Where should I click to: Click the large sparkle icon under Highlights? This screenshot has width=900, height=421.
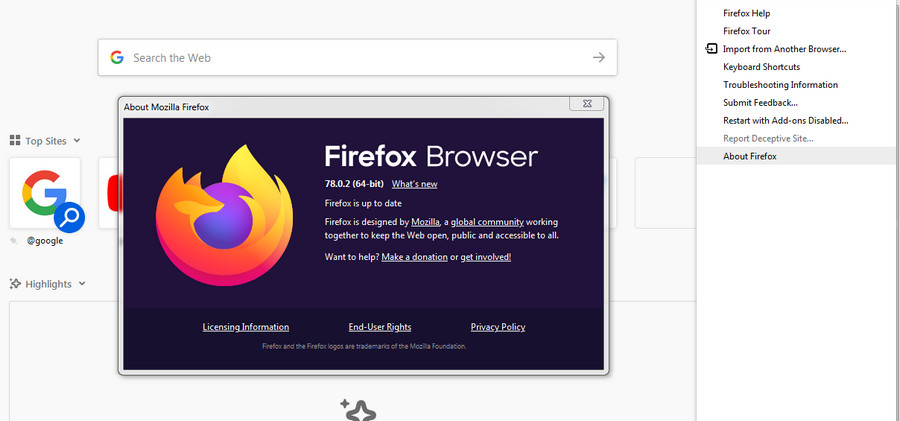coord(359,410)
